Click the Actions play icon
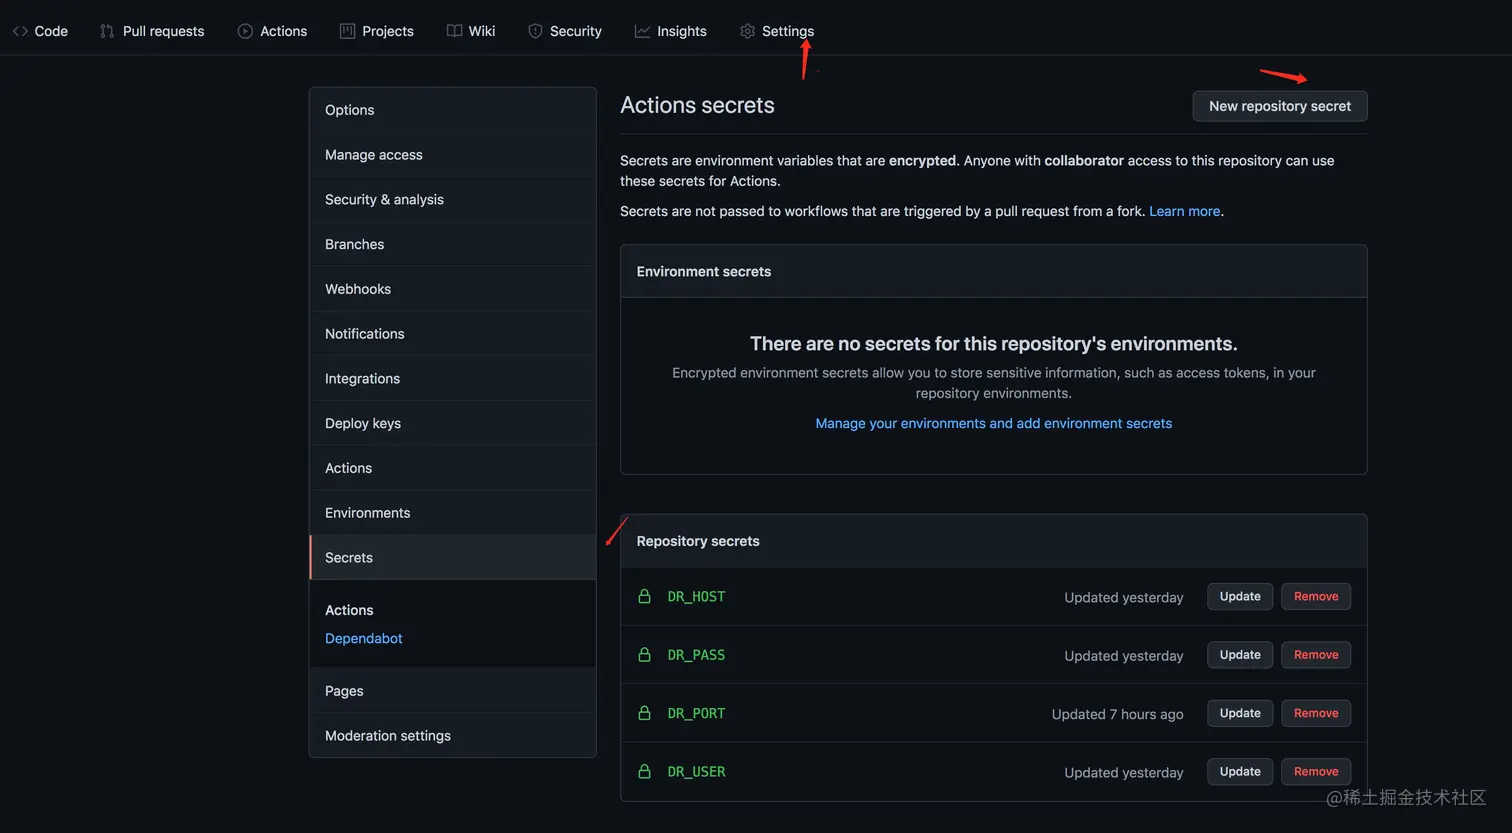 245,31
